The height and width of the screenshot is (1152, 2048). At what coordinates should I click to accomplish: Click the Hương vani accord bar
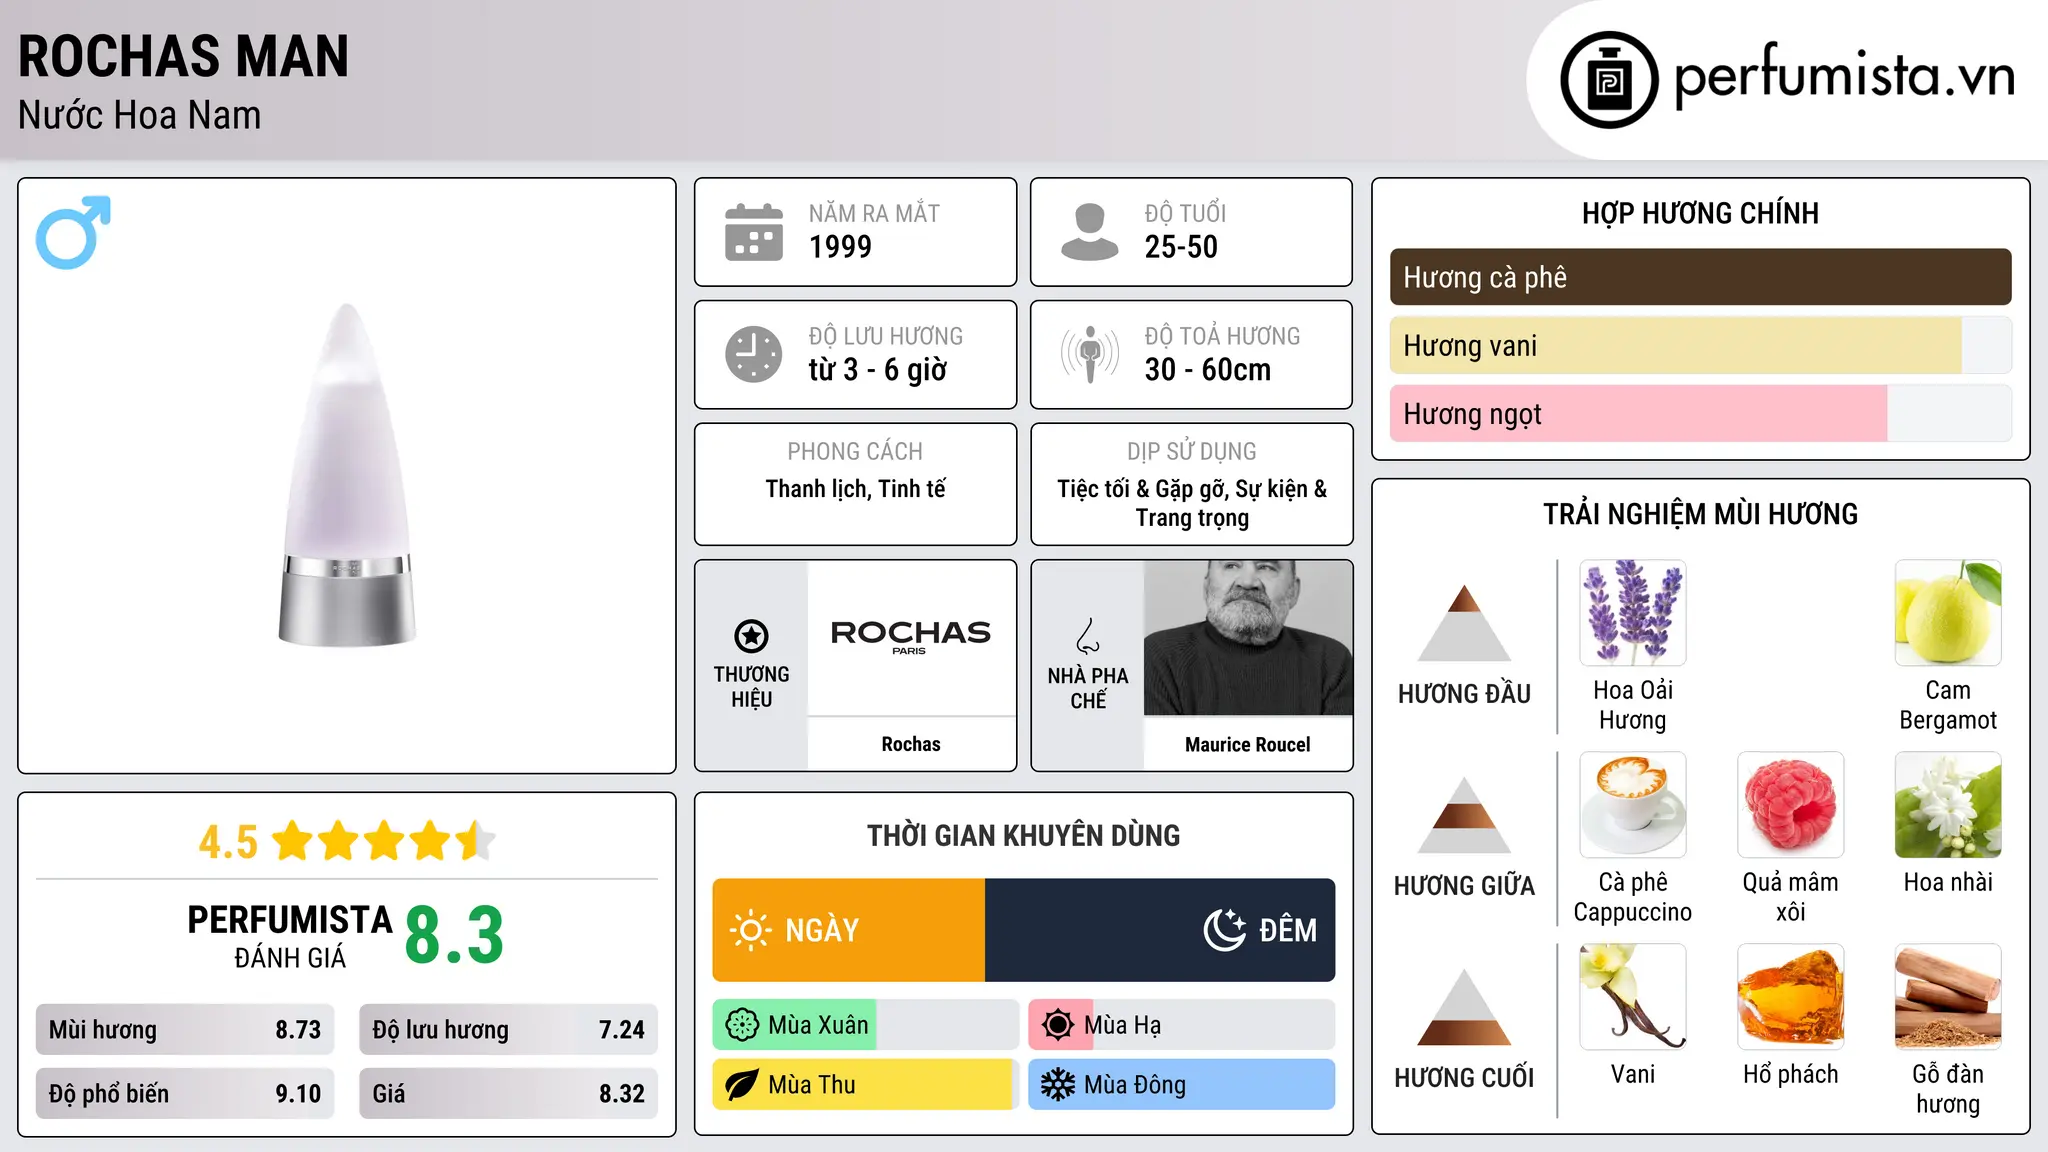click(x=1700, y=346)
